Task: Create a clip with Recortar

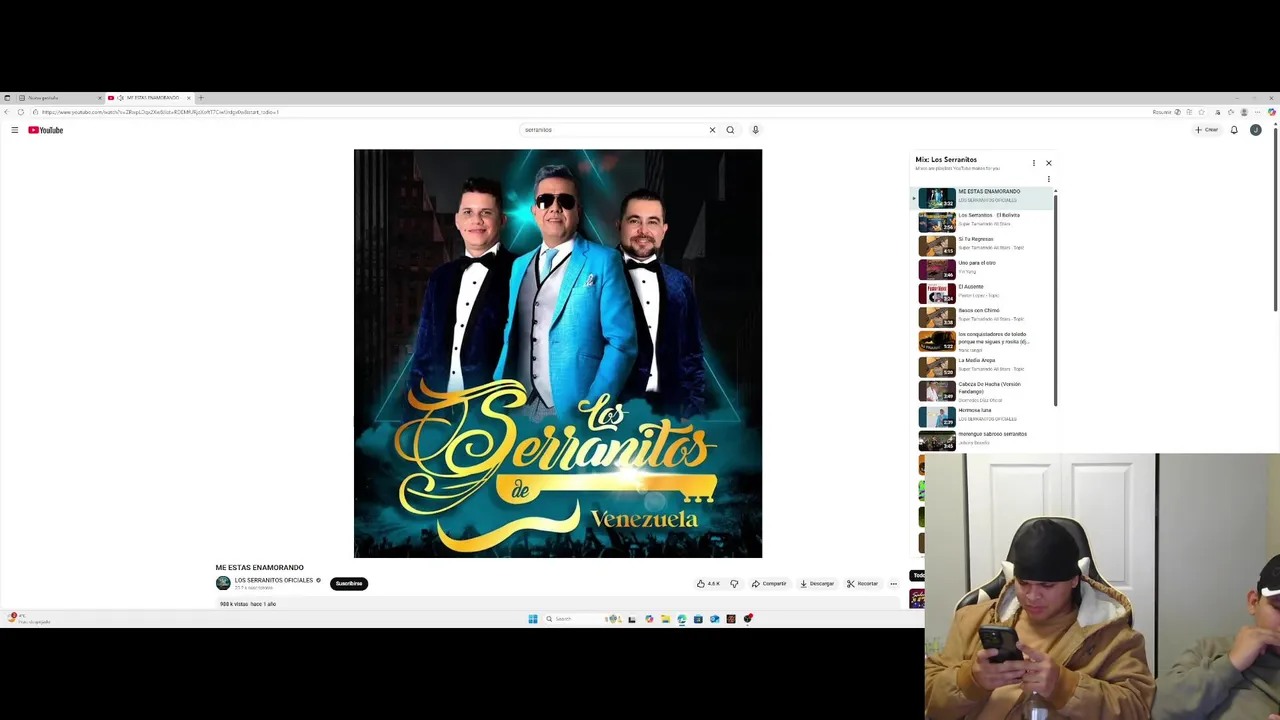Action: tap(862, 583)
